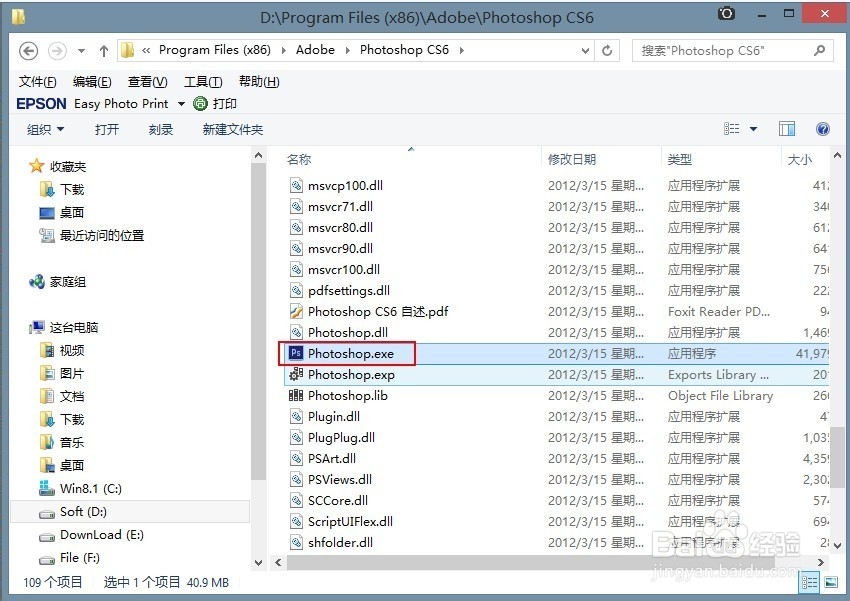Click the navigation pane vertical scrollbar
The height and width of the screenshot is (601, 850).
pyautogui.click(x=259, y=321)
